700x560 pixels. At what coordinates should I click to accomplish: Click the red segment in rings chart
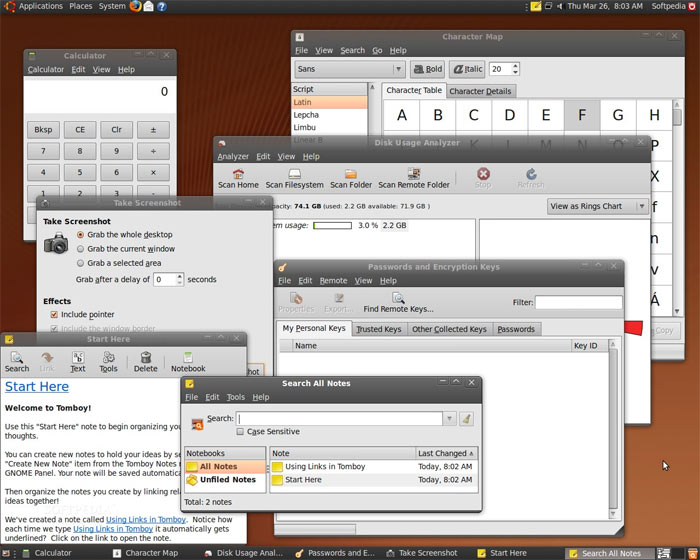tap(634, 327)
